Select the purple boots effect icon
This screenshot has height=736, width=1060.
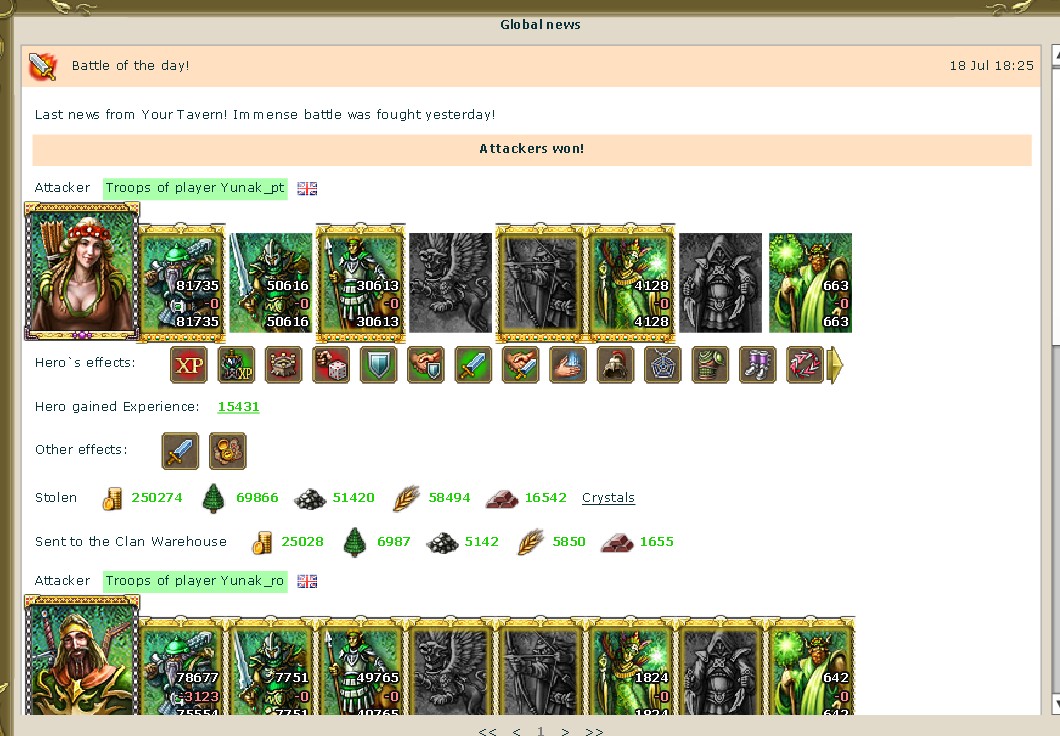[x=757, y=365]
